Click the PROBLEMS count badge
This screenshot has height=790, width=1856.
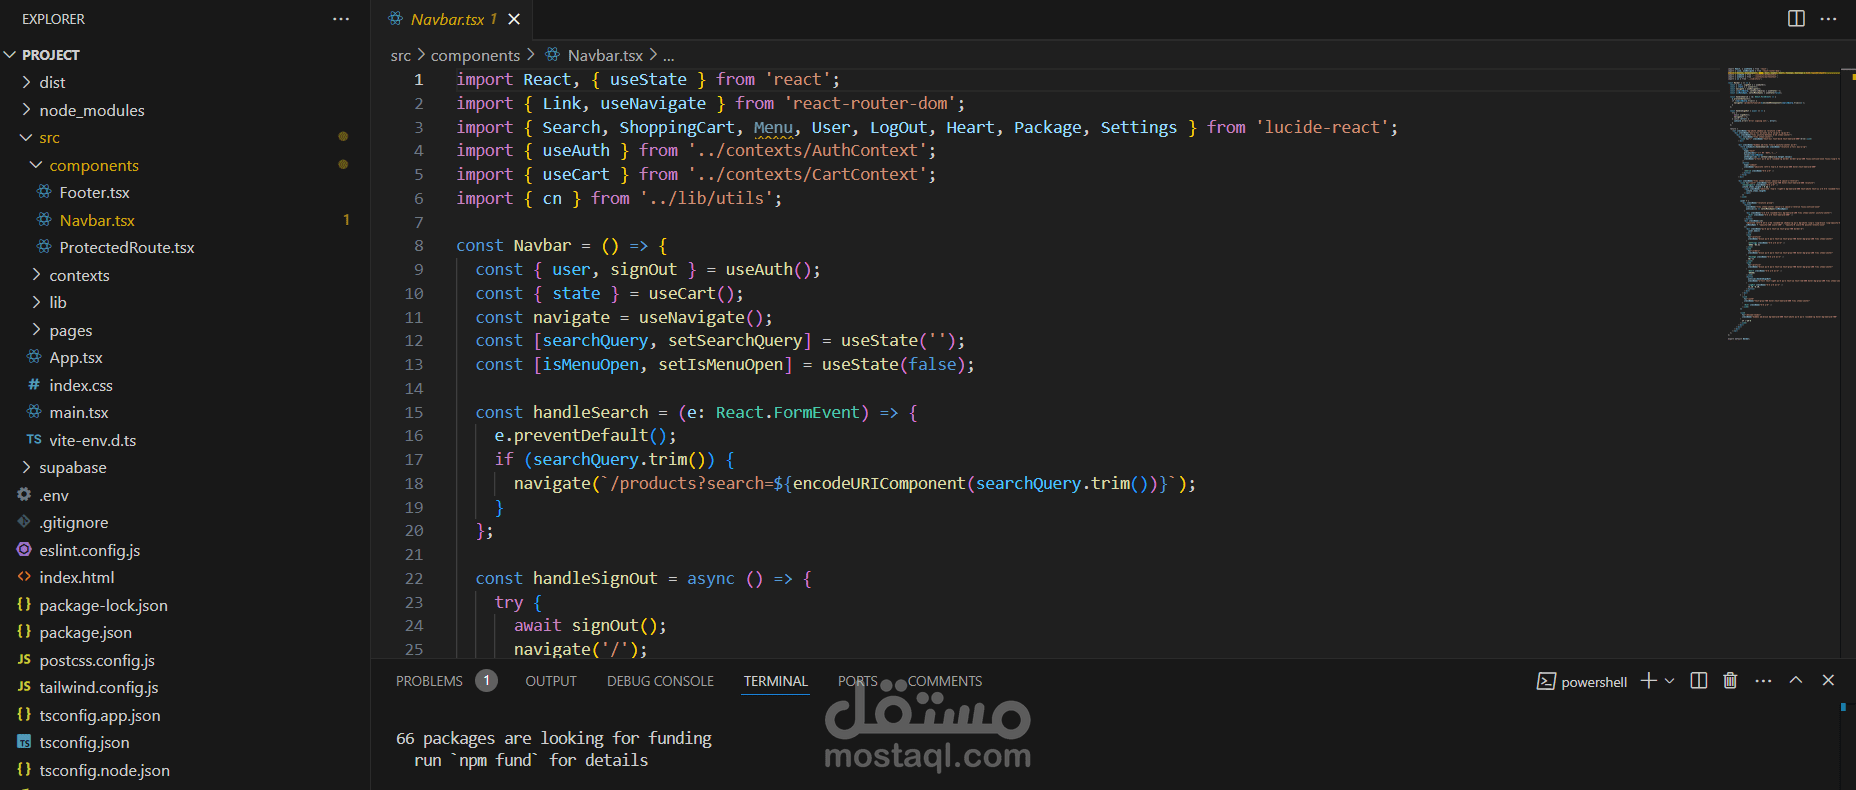486,681
